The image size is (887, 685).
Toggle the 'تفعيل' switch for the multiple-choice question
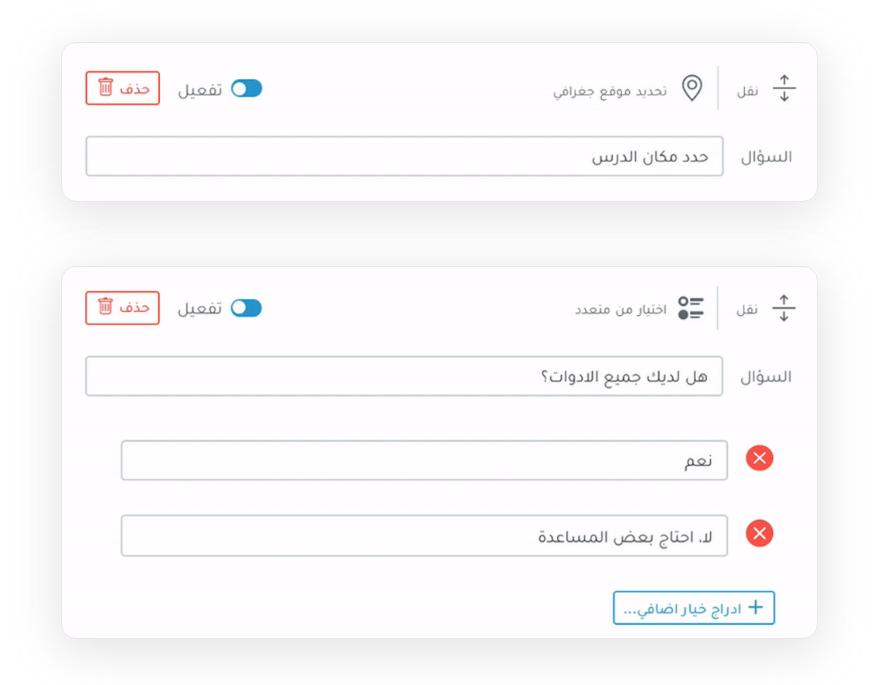coord(246,308)
